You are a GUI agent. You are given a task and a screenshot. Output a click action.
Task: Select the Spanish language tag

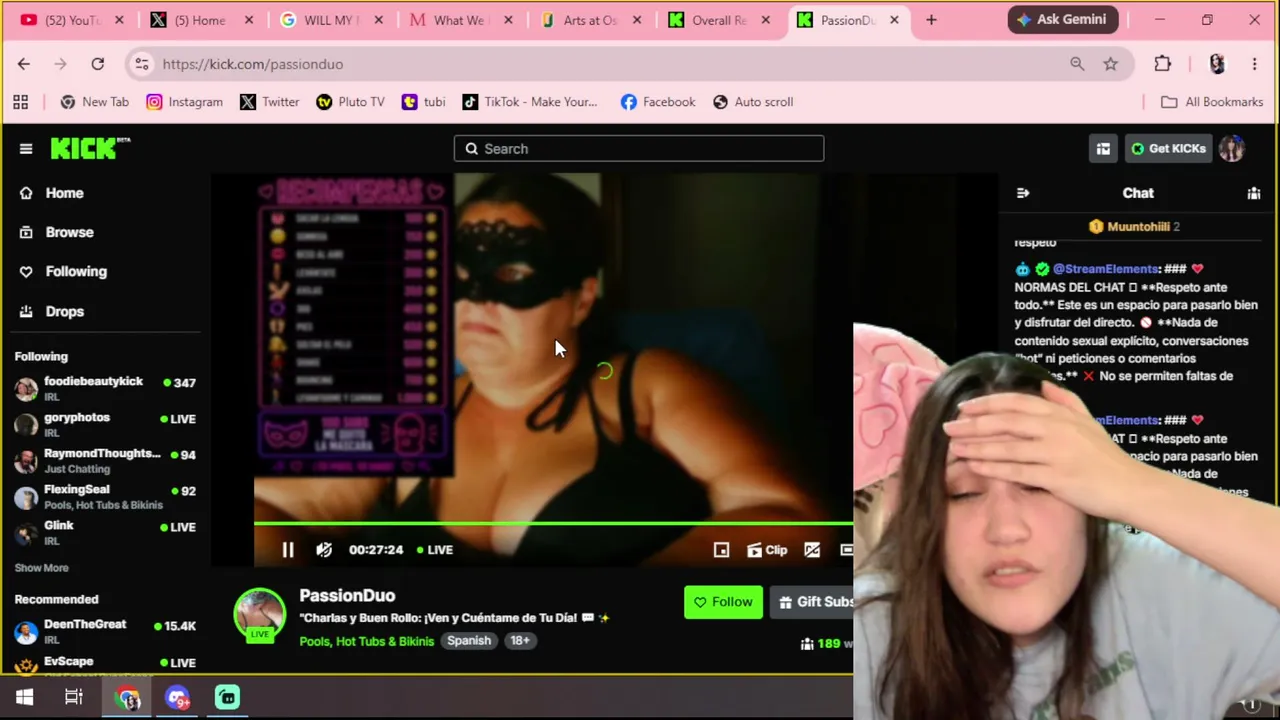tap(469, 641)
